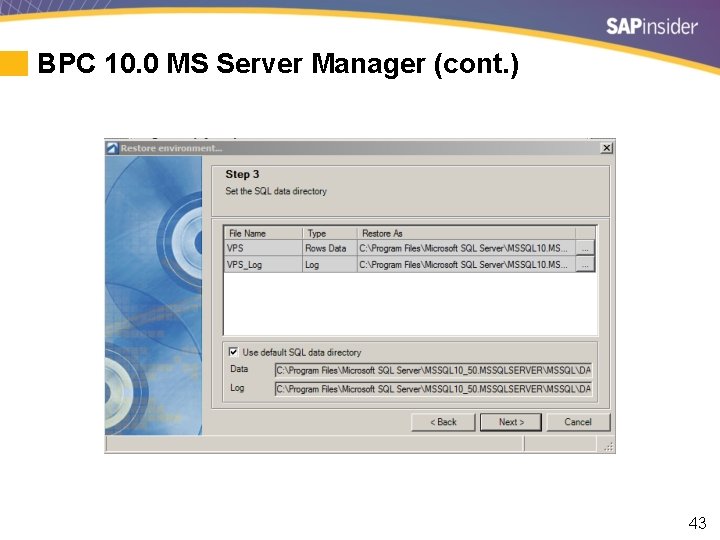
Task: Click the Restore As column header
Action: click(x=466, y=233)
